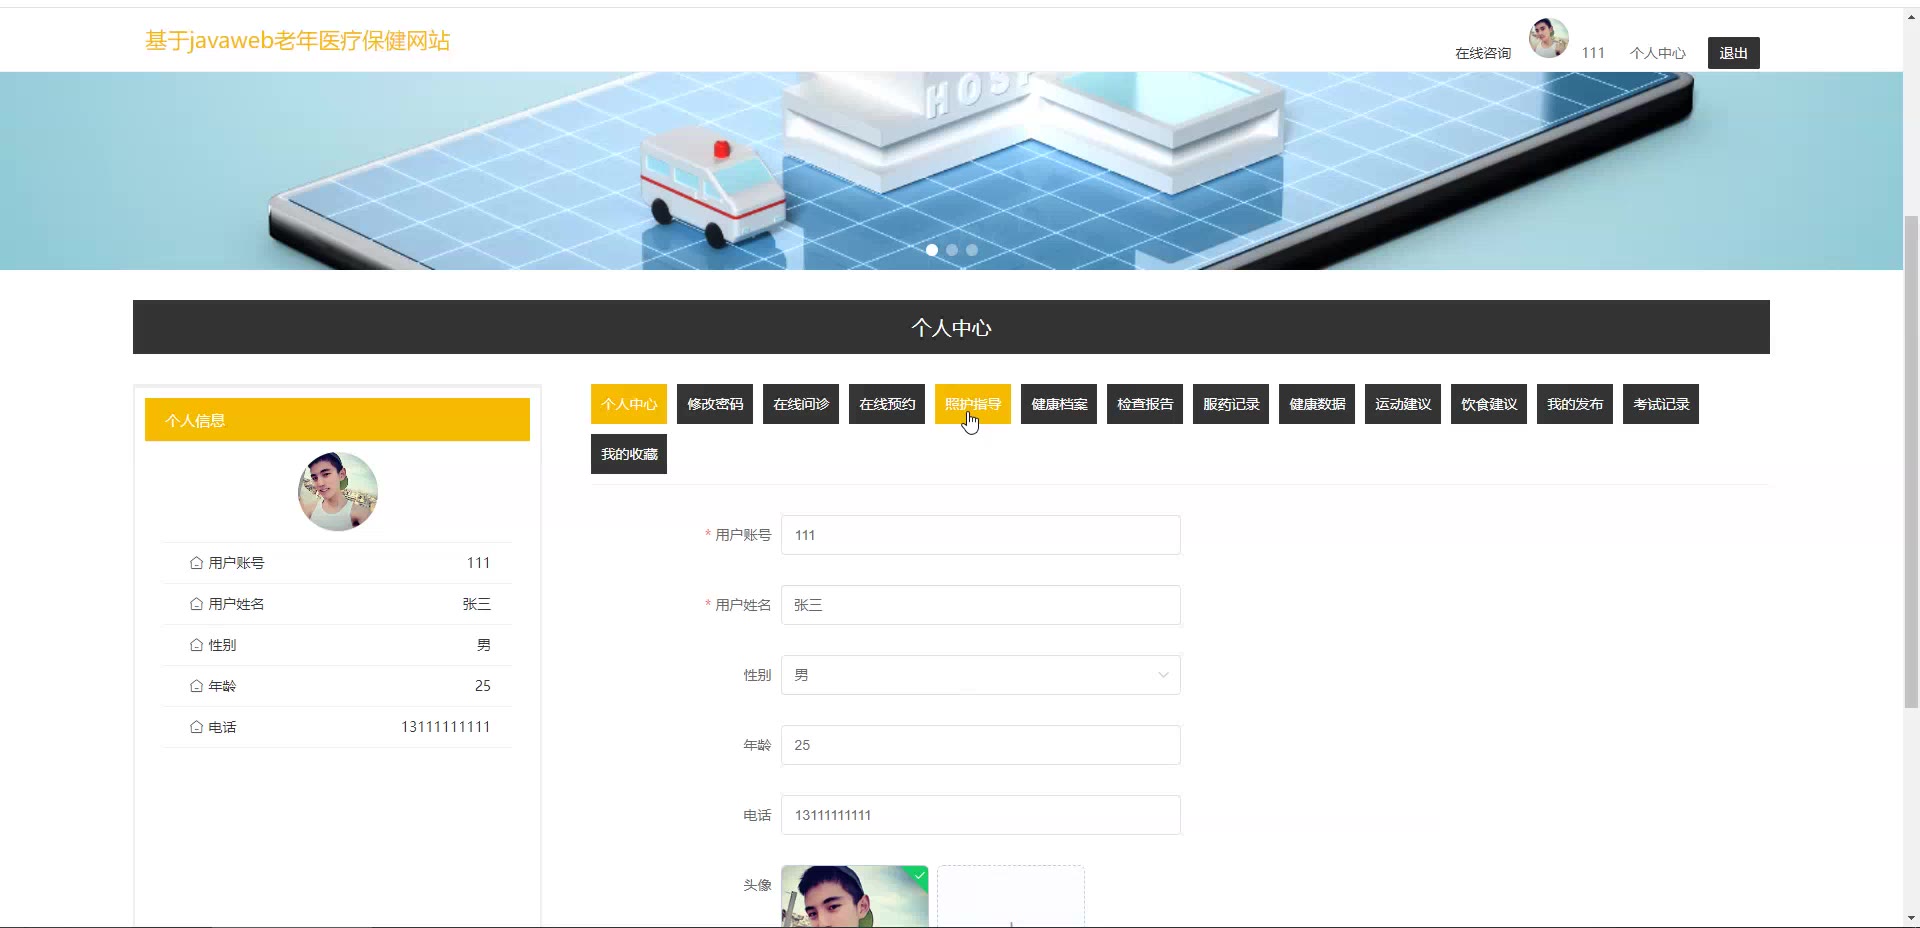Open the 服药记录 tab
Image resolution: width=1920 pixels, height=928 pixels.
[1231, 404]
